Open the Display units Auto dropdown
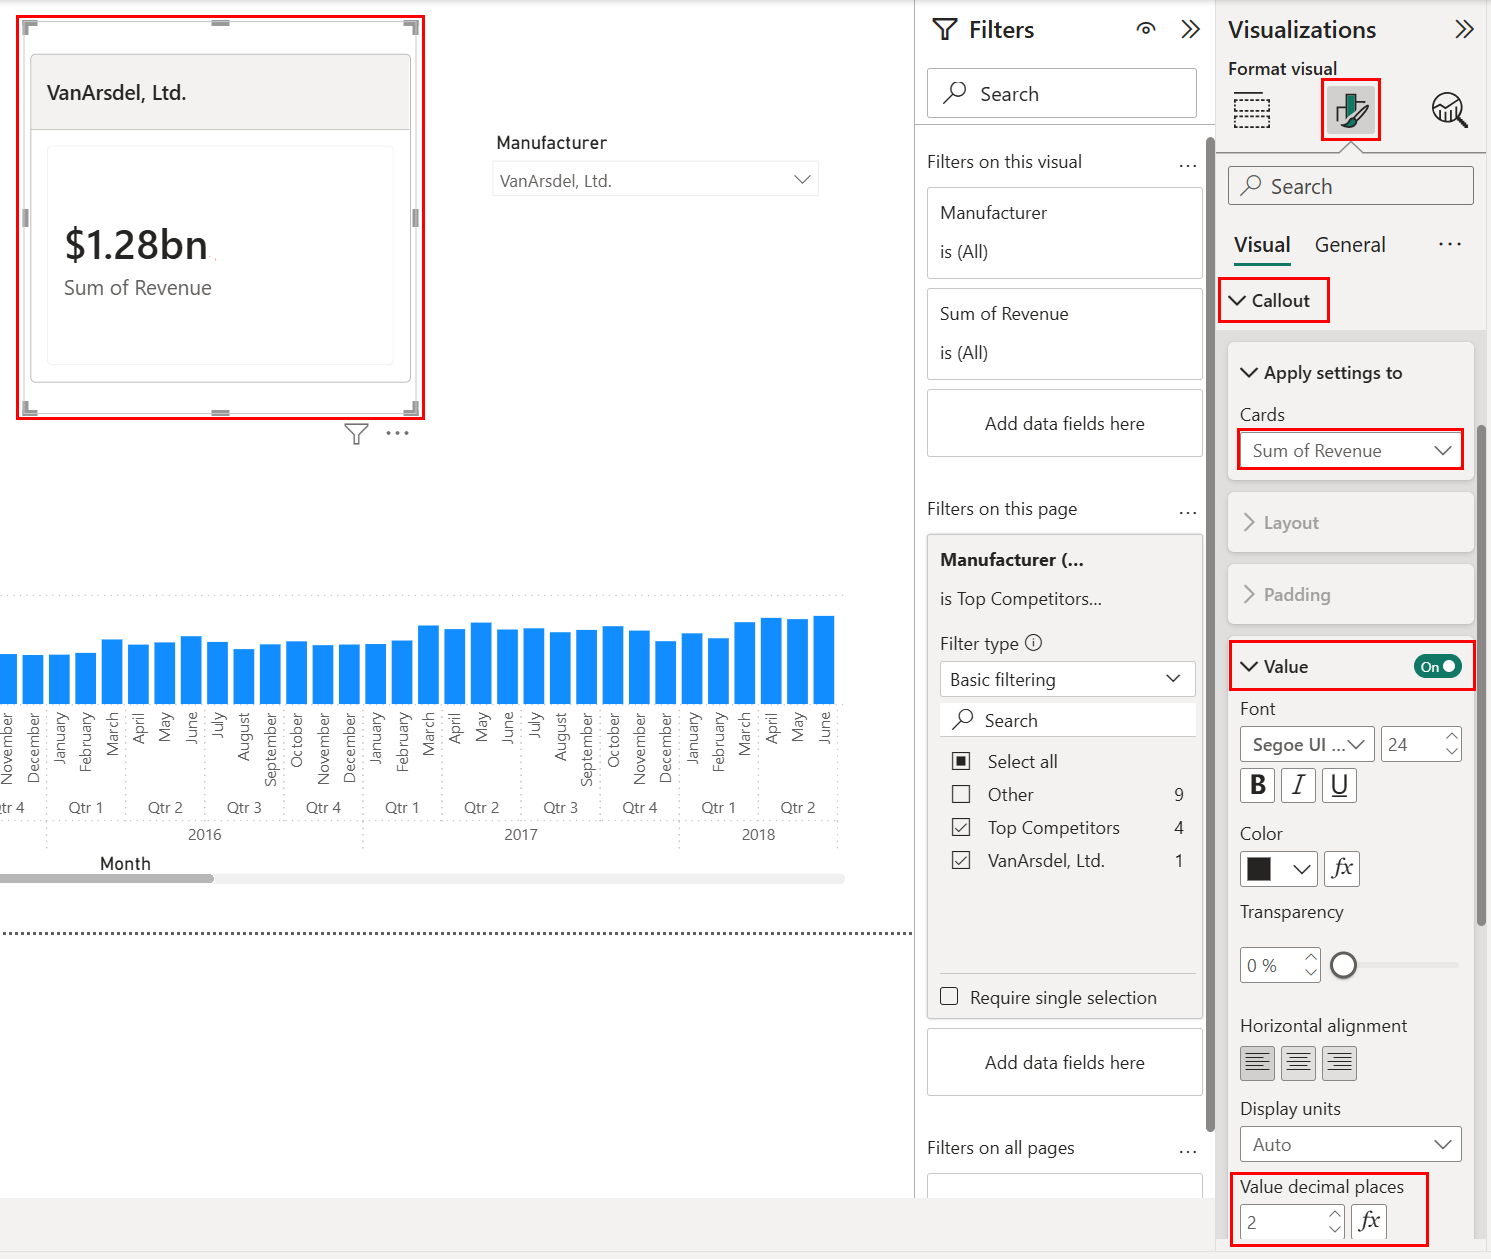Viewport: 1491px width, 1259px height. point(1350,1144)
